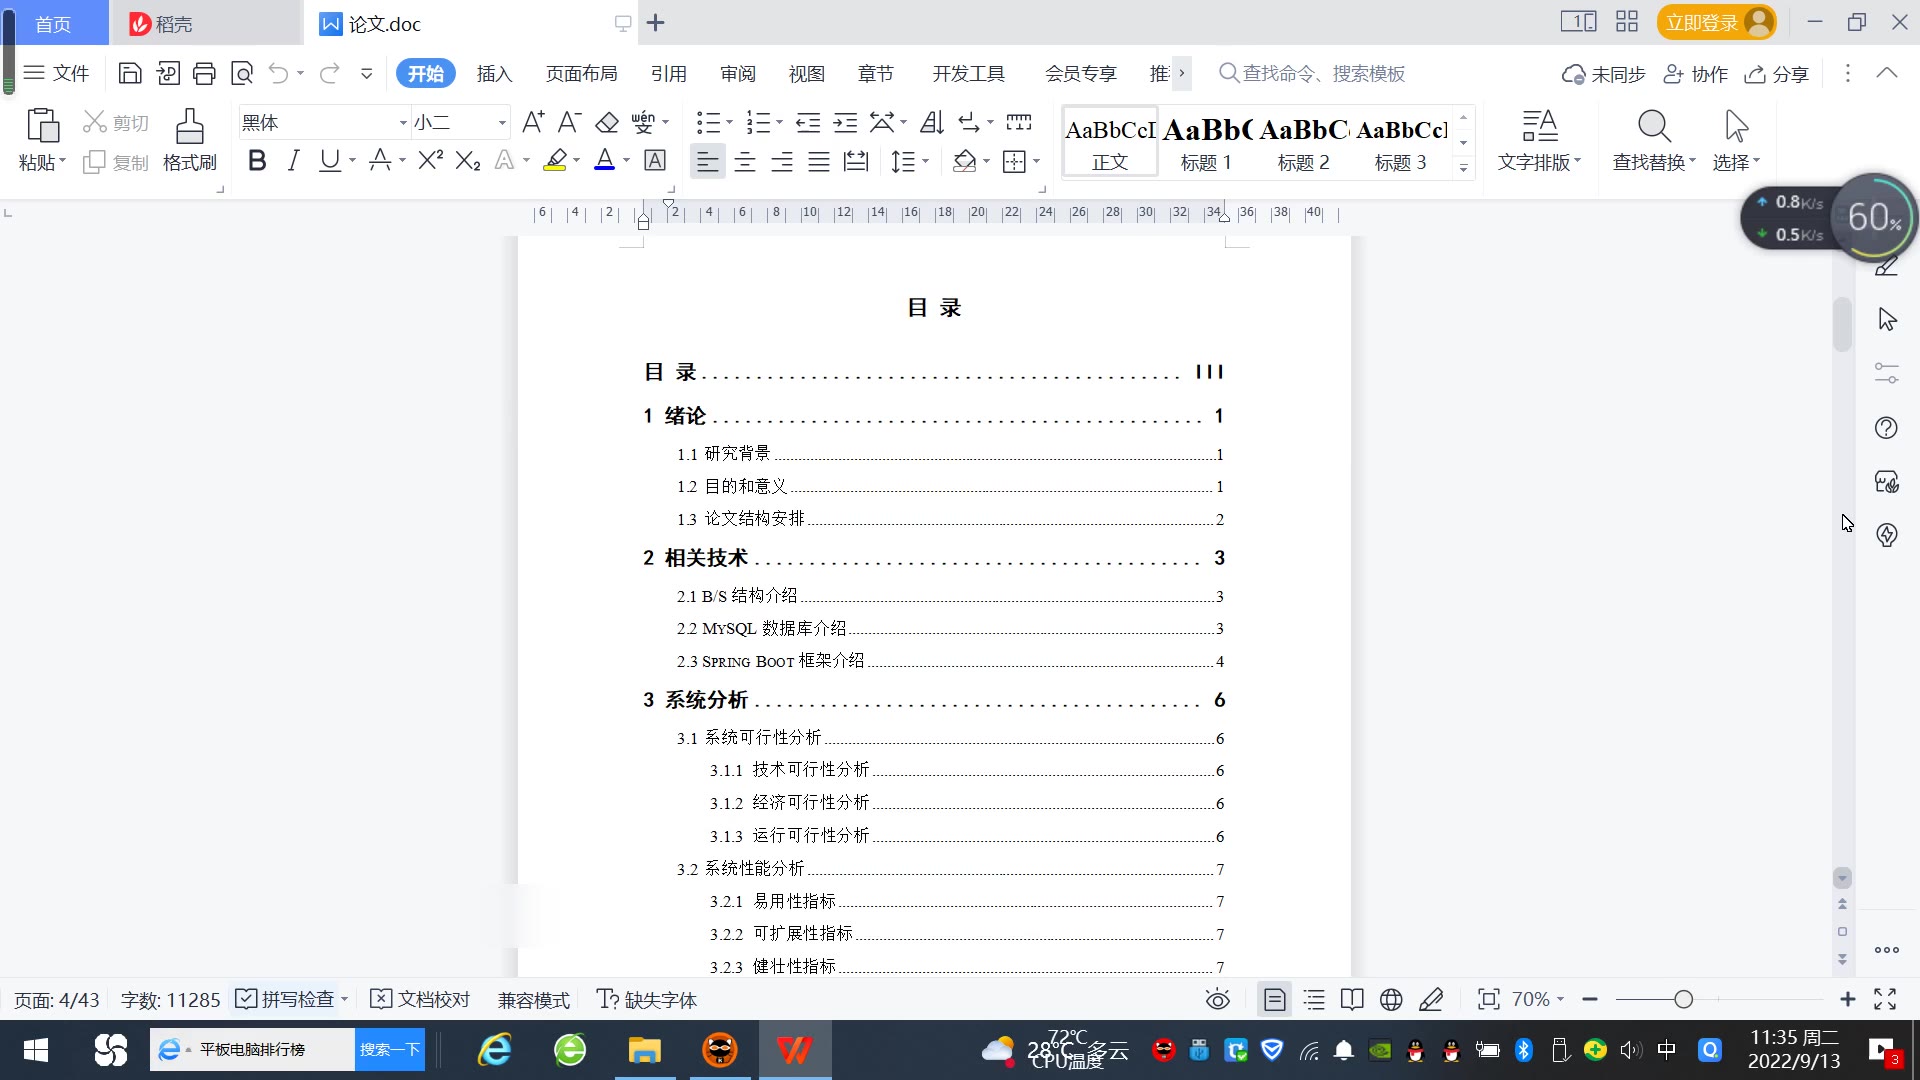Toggle spell check (拼写检查) in status bar
Image resolution: width=1920 pixels, height=1080 pixels.
(286, 999)
